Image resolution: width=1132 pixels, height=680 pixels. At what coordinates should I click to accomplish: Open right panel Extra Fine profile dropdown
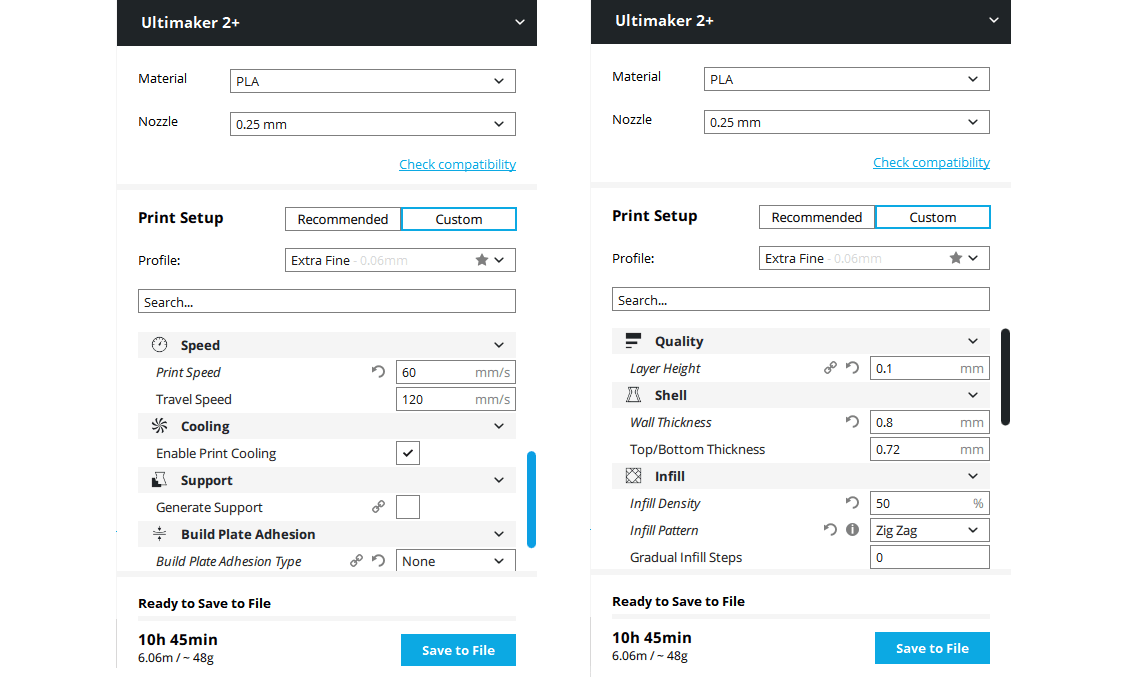coord(874,258)
